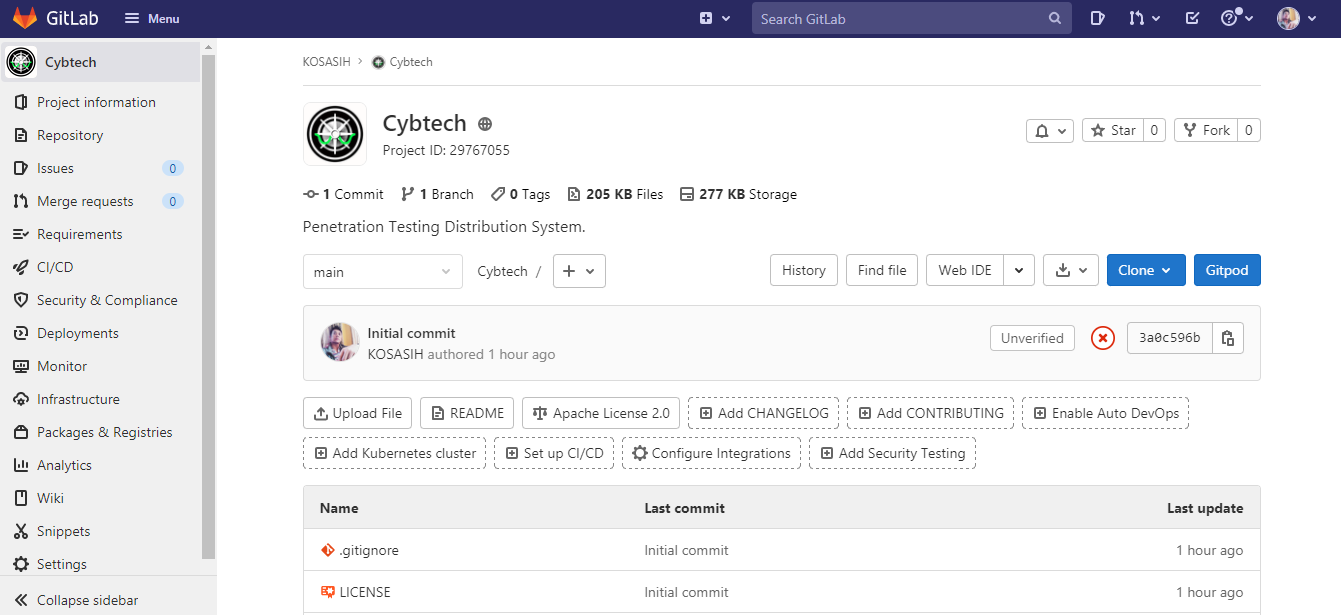1341x615 pixels.
Task: Click the Upload File button
Action: coord(357,413)
